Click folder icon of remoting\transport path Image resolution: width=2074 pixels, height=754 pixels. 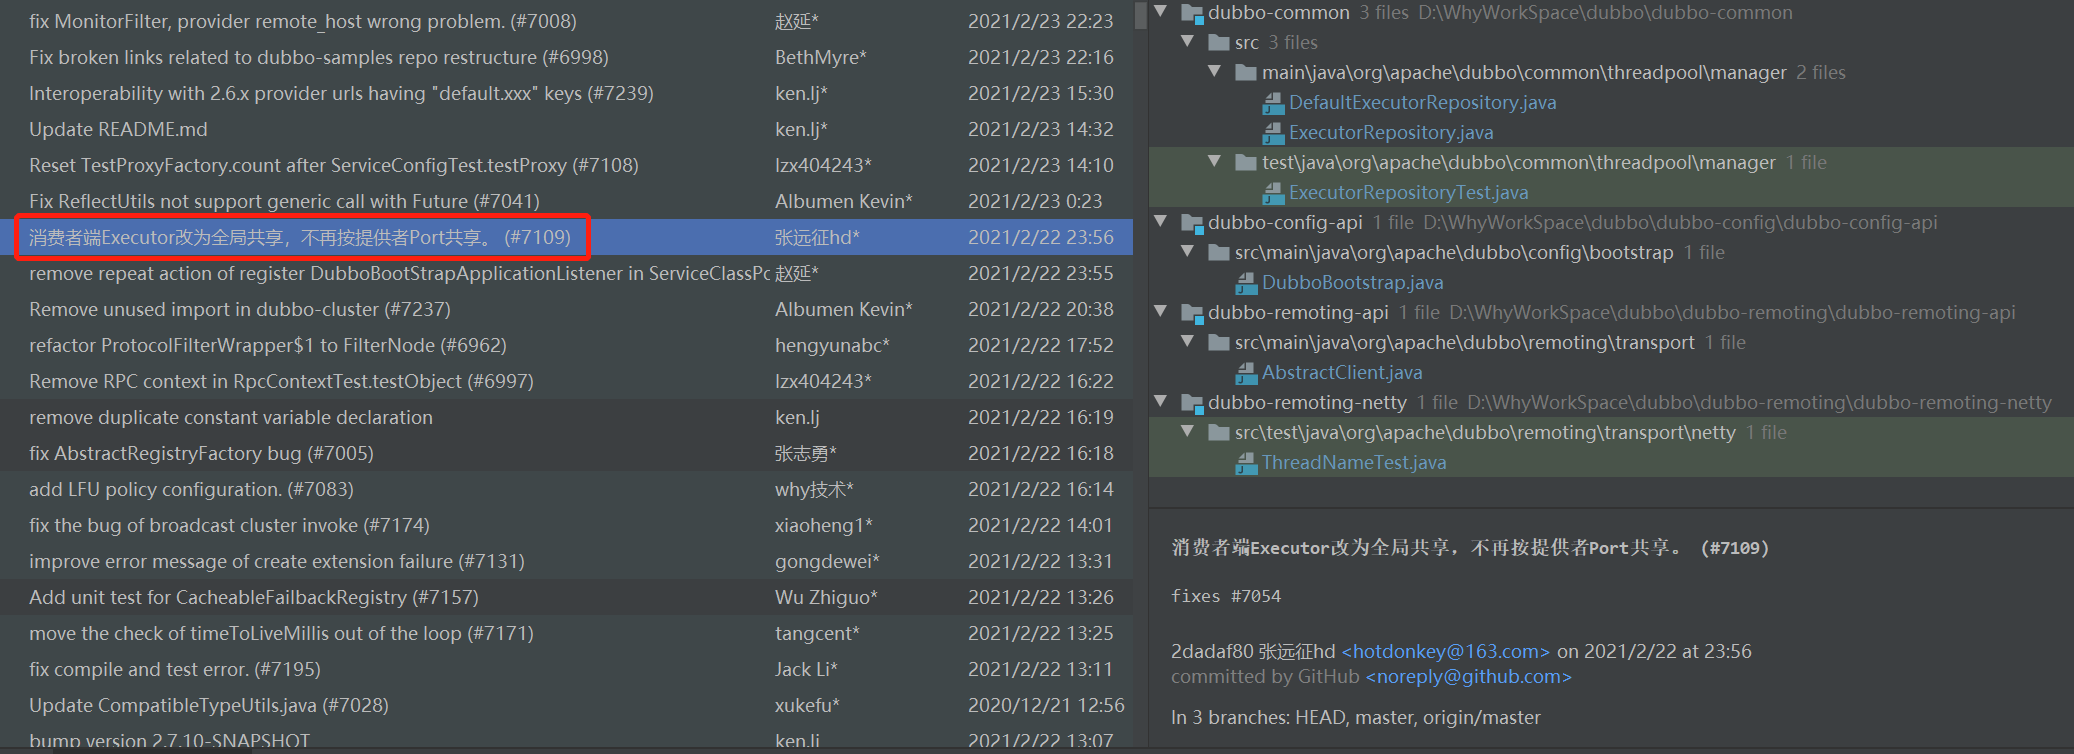[x=1219, y=343]
